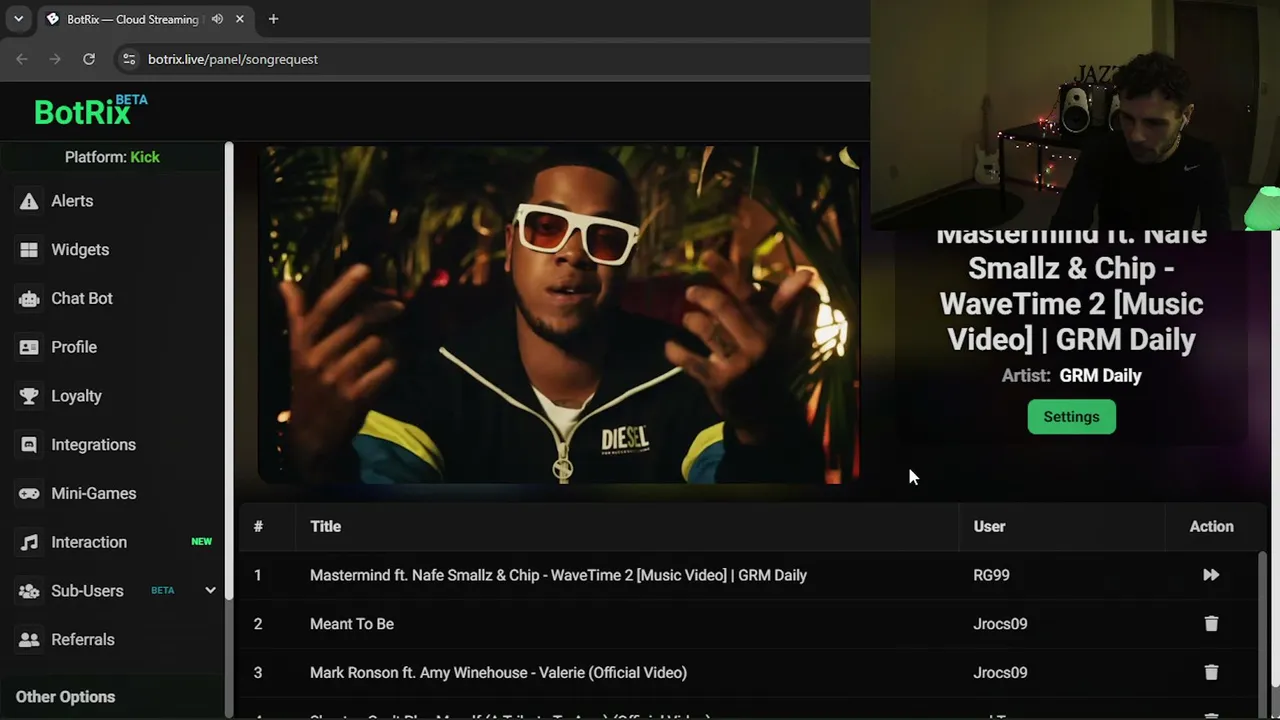Click the music video player thumbnail
This screenshot has height=720, width=1280.
[x=558, y=314]
